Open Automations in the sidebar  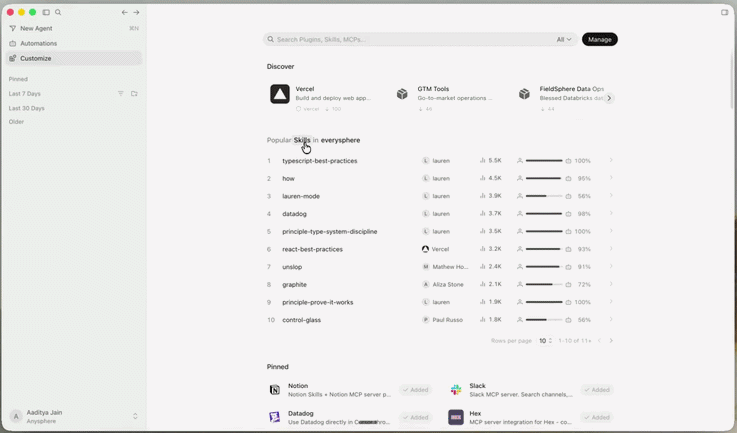coord(74,43)
